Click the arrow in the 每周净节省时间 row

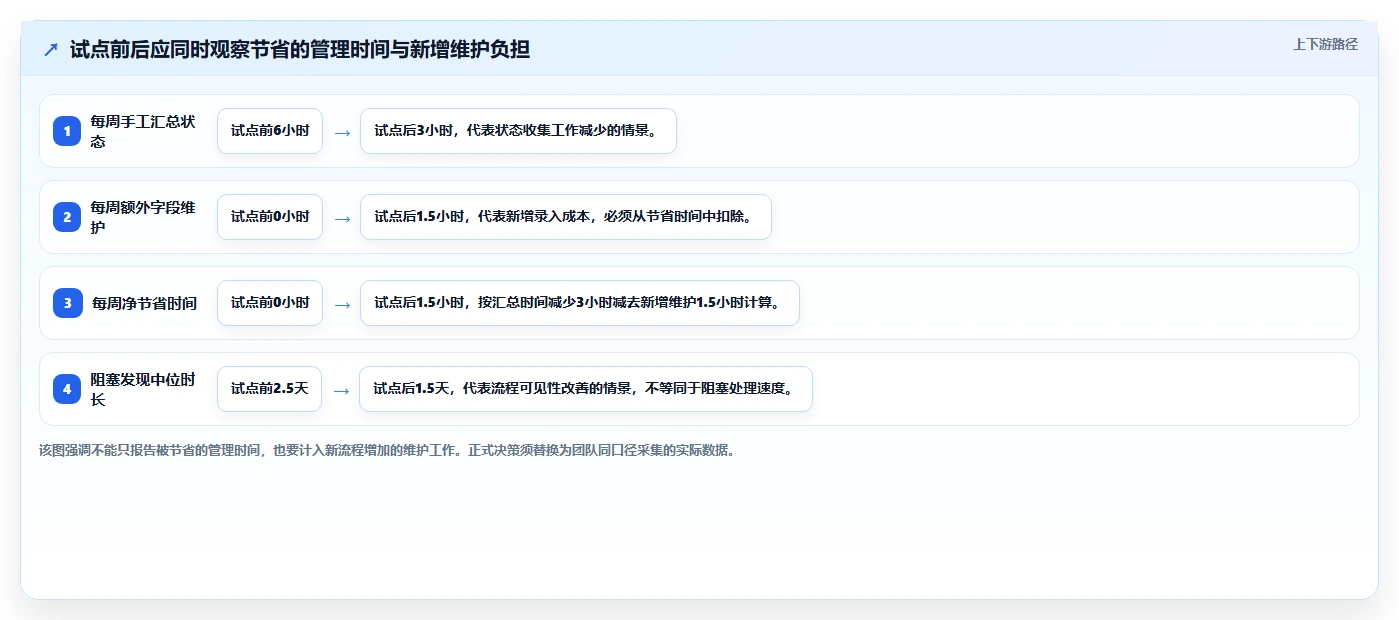(x=342, y=304)
